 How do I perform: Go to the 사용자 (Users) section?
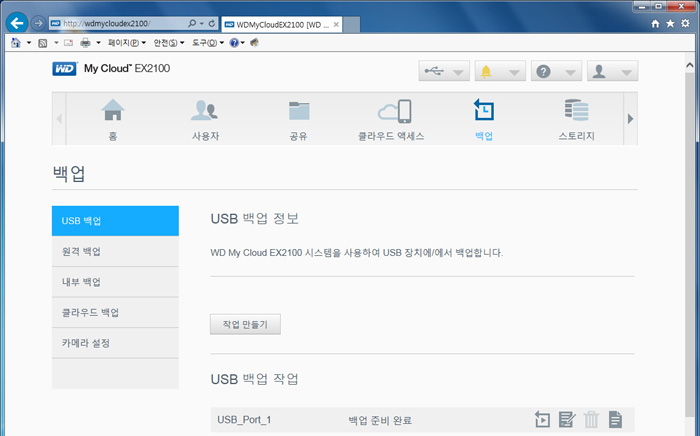(x=205, y=116)
